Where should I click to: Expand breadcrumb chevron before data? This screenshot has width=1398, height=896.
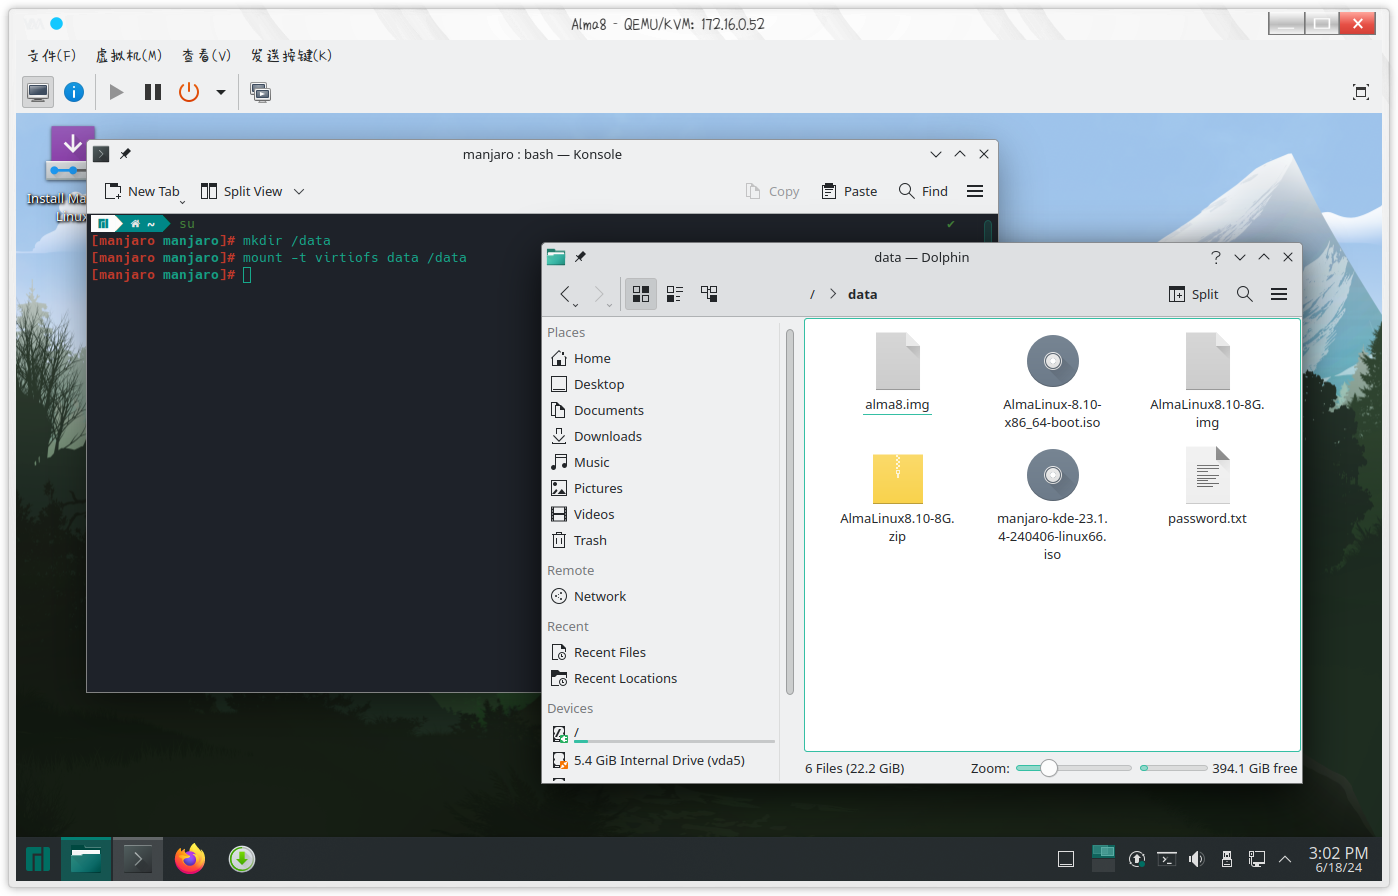[x=833, y=294]
